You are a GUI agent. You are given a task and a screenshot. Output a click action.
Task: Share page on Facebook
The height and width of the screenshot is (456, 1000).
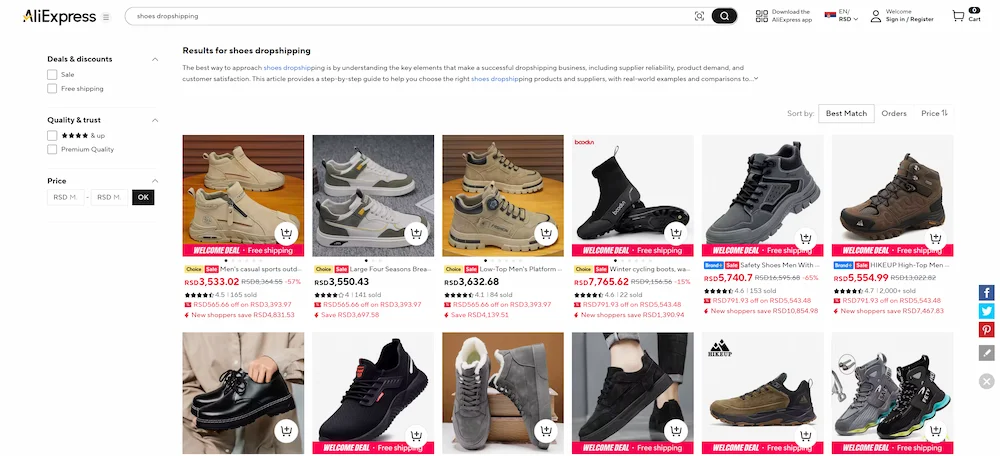[986, 293]
